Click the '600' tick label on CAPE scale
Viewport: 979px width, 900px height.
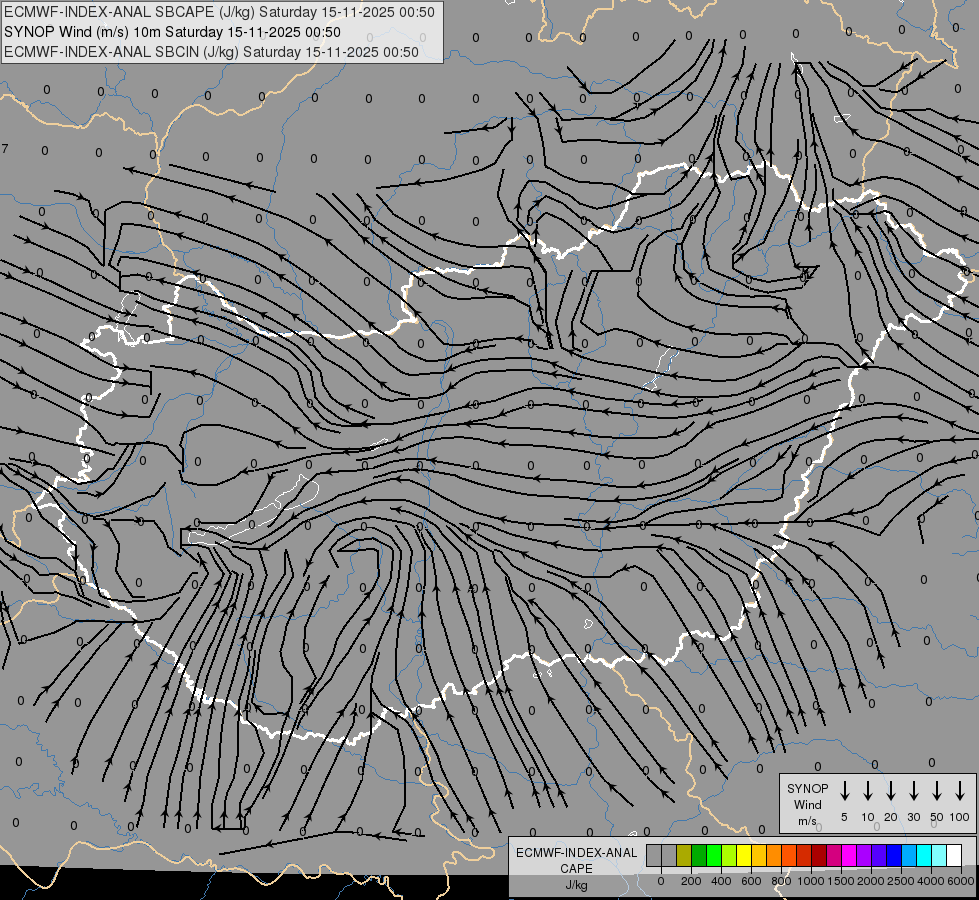(x=751, y=881)
